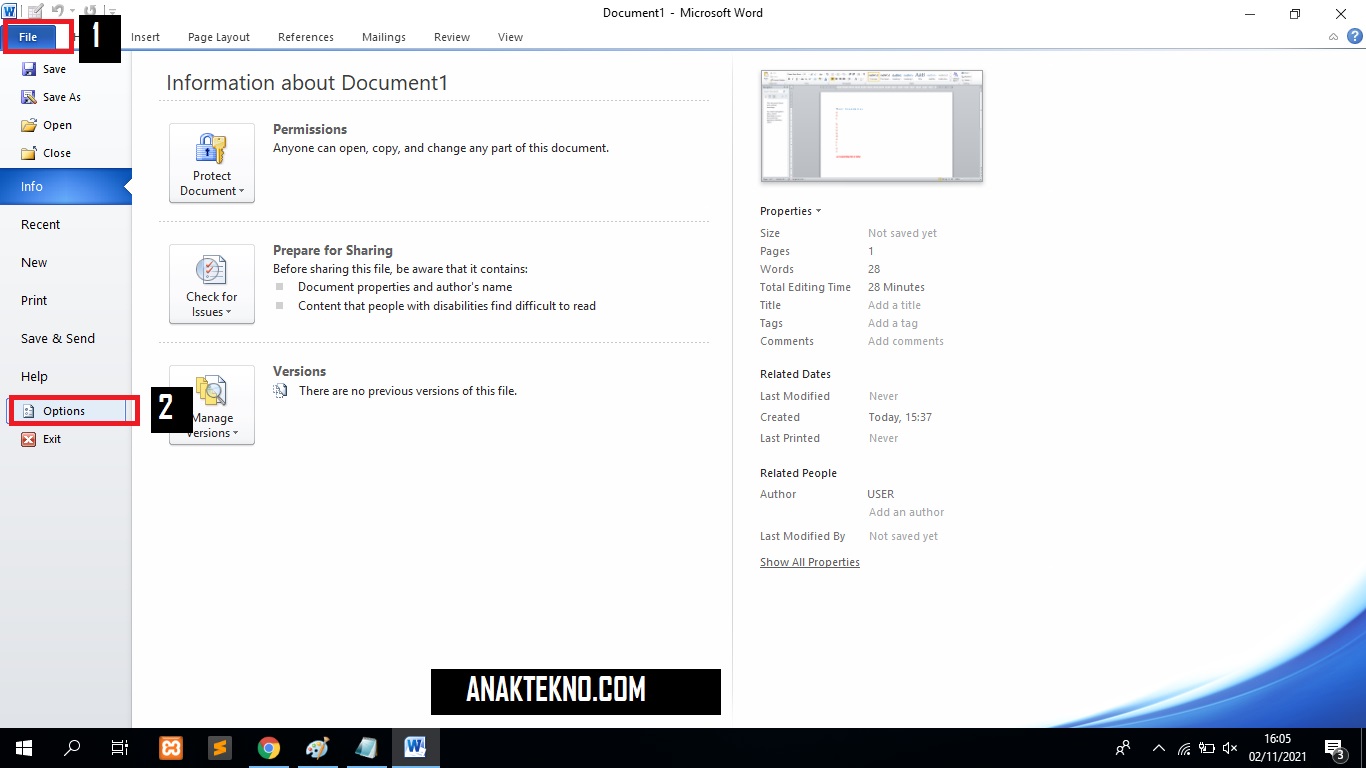
Task: Click the 'Today, 15:37' created date
Action: [x=901, y=417]
